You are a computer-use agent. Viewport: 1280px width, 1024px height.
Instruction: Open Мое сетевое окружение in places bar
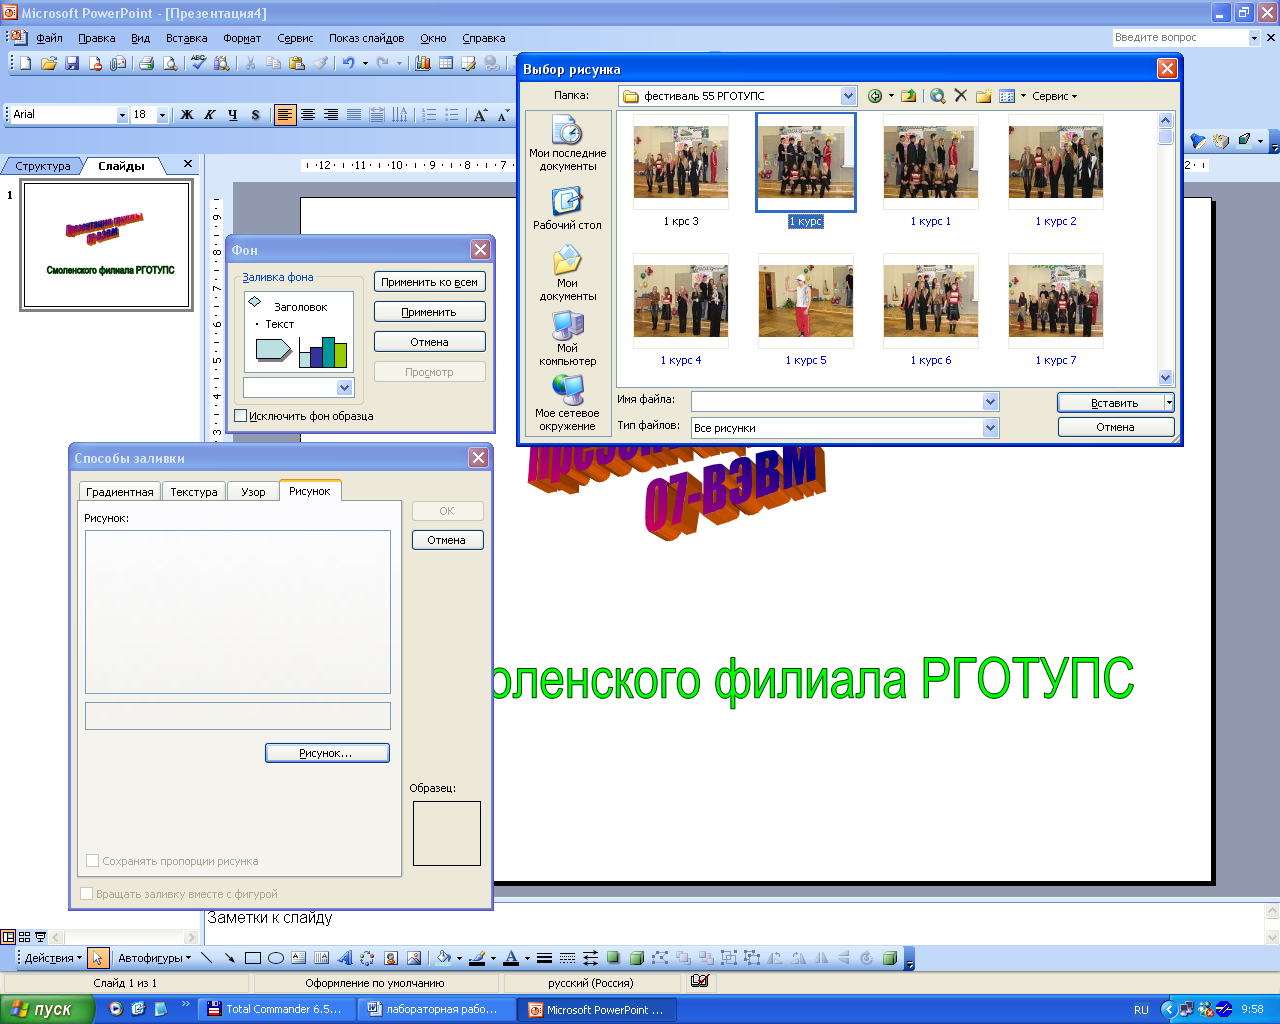567,403
